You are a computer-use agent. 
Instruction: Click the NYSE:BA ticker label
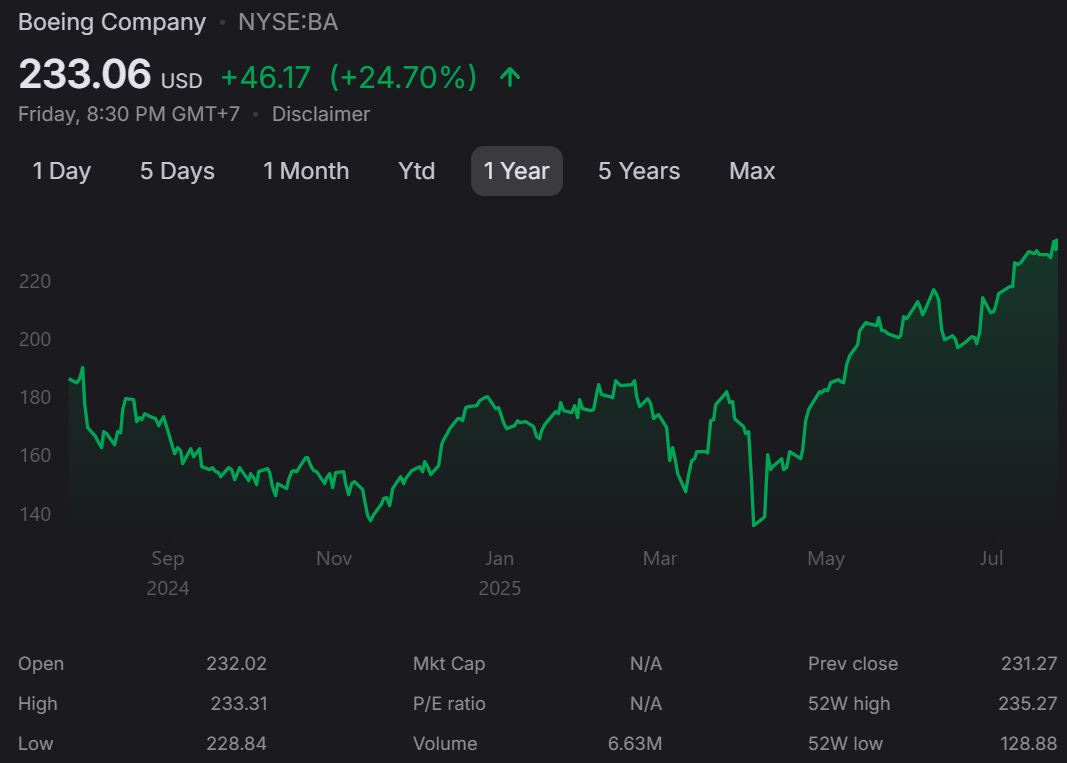(x=288, y=22)
